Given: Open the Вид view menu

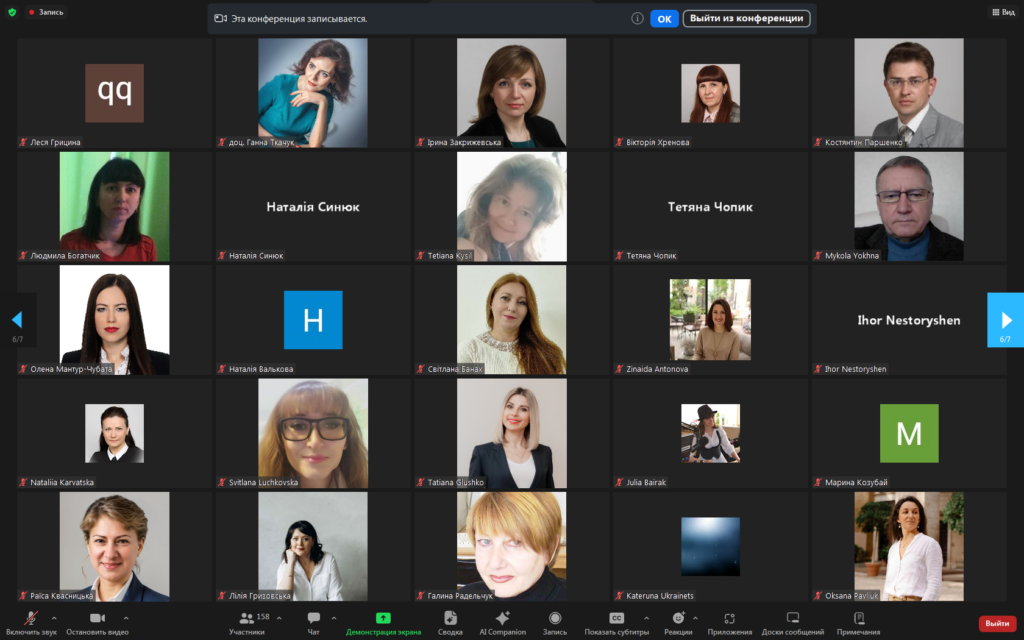Looking at the screenshot, I should click(x=1001, y=12).
